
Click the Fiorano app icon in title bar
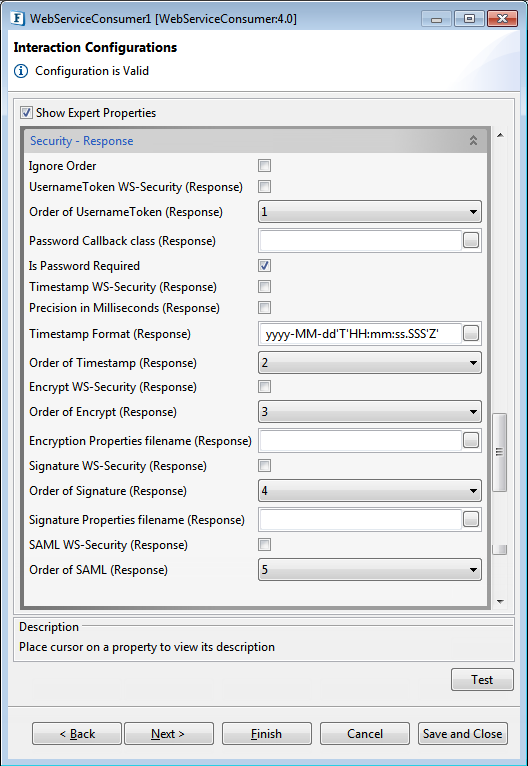click(x=18, y=19)
